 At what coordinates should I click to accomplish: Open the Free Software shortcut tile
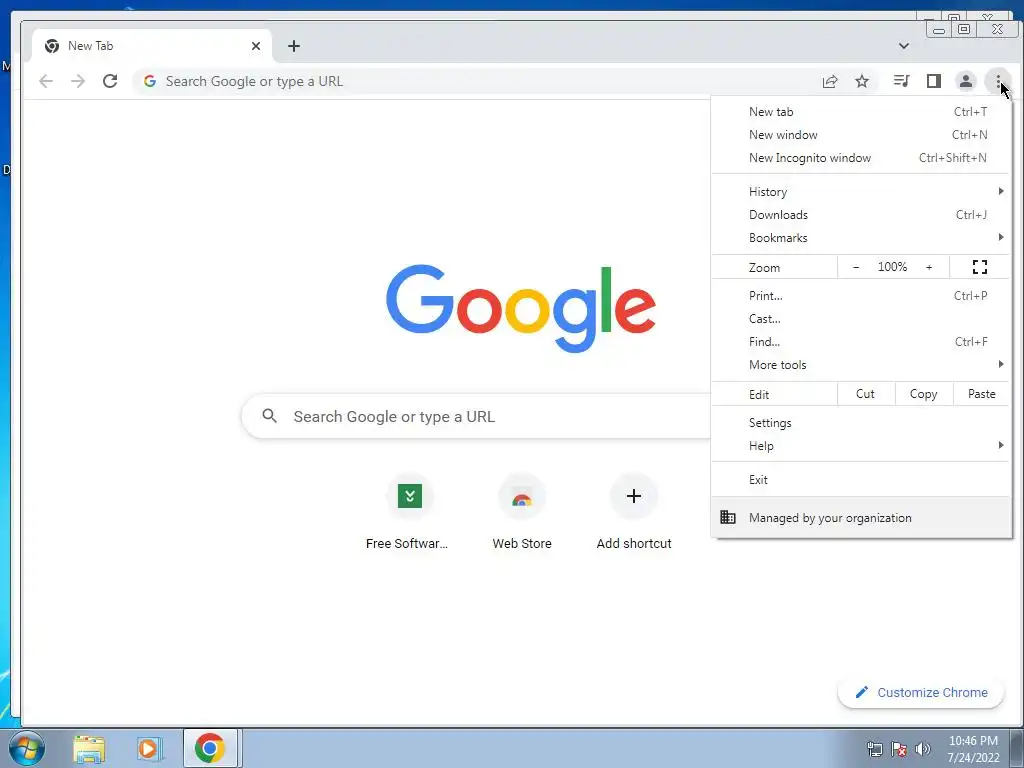(409, 513)
